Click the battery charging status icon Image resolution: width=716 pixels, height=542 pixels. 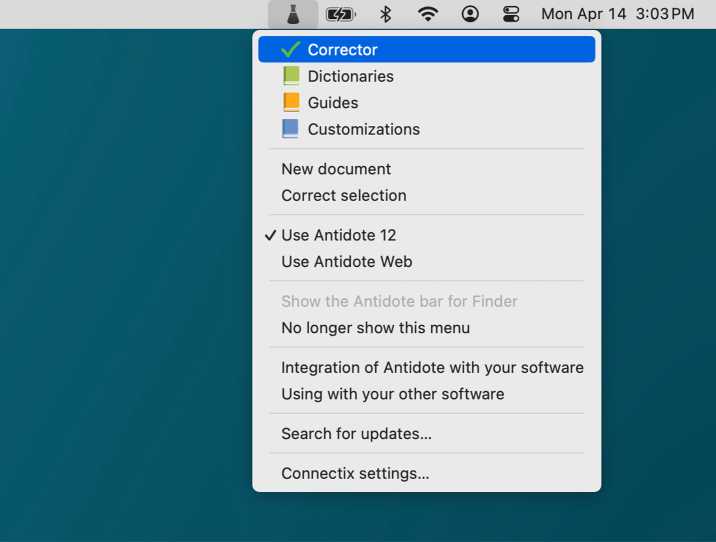pyautogui.click(x=341, y=14)
